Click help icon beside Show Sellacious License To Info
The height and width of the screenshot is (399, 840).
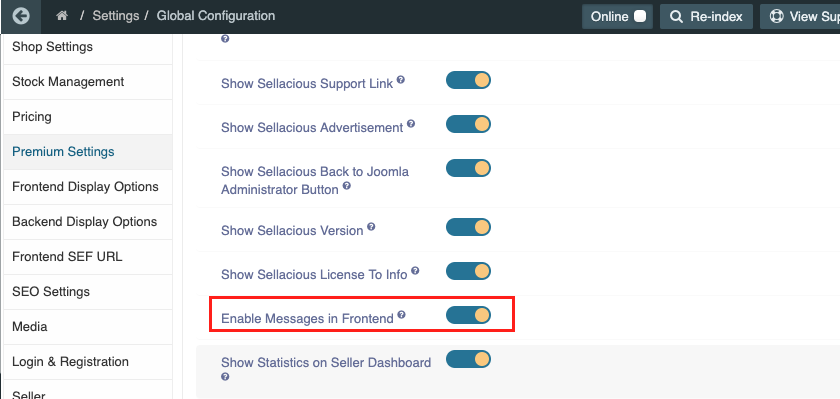(415, 271)
